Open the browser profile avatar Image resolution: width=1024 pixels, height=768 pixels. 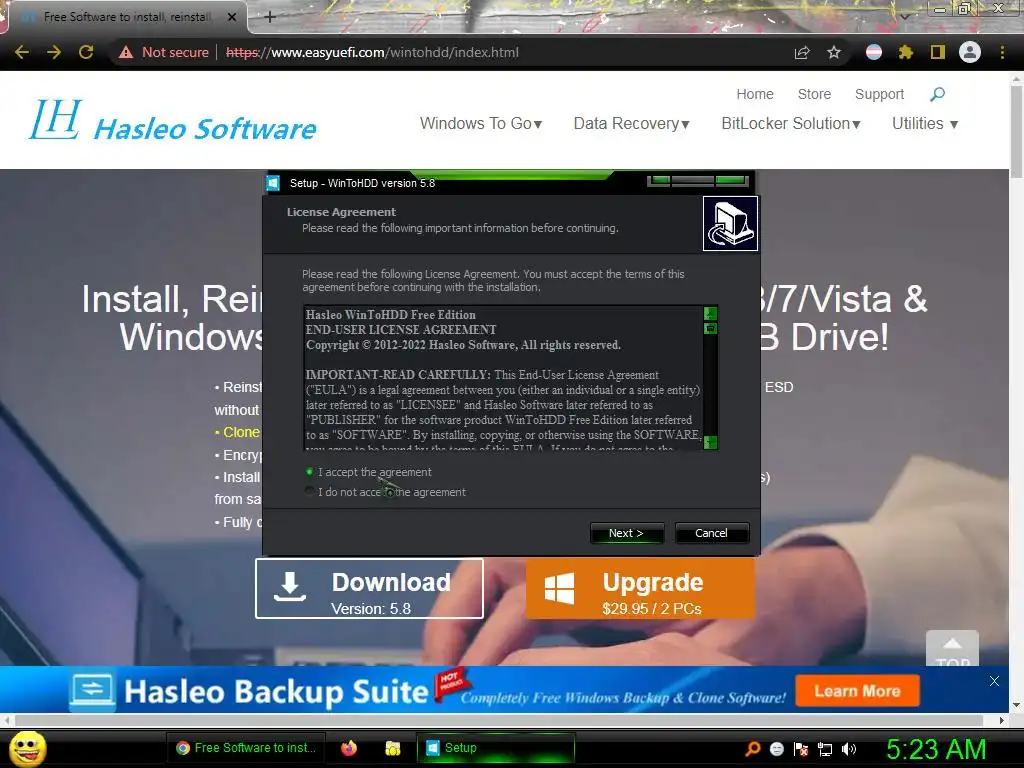click(x=970, y=52)
